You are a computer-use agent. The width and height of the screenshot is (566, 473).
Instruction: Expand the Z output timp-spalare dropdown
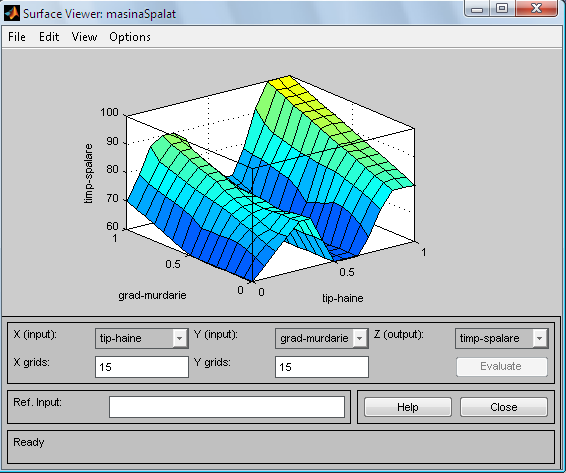(x=540, y=338)
